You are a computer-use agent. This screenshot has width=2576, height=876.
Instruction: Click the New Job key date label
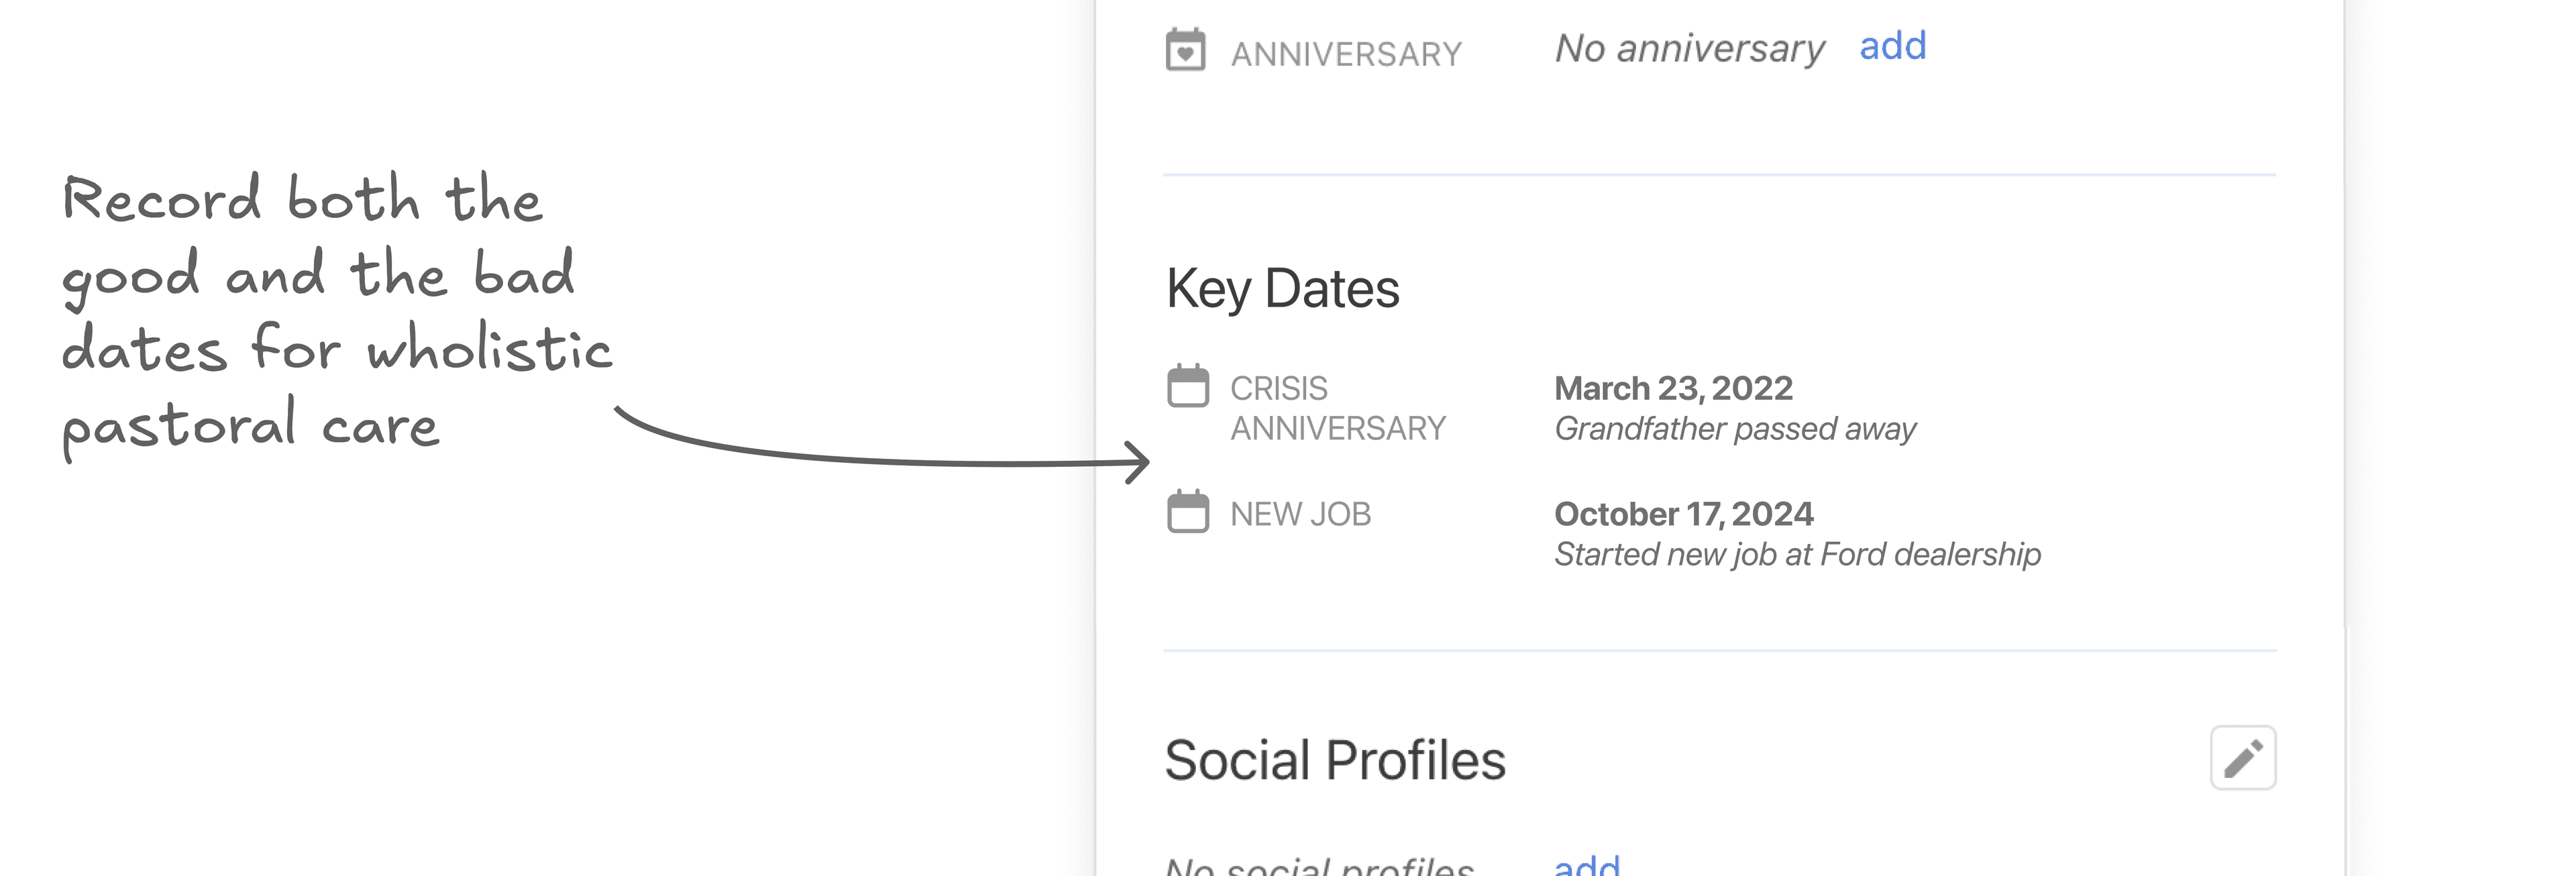coord(1300,513)
